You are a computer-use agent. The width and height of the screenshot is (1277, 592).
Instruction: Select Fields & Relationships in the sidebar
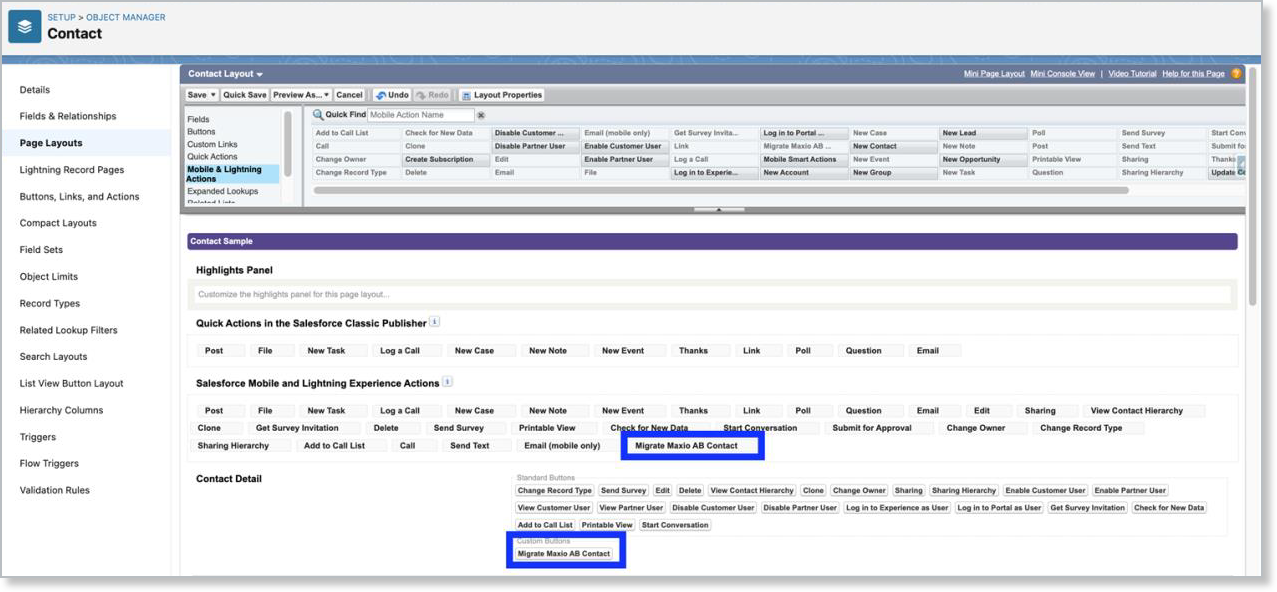tap(68, 116)
